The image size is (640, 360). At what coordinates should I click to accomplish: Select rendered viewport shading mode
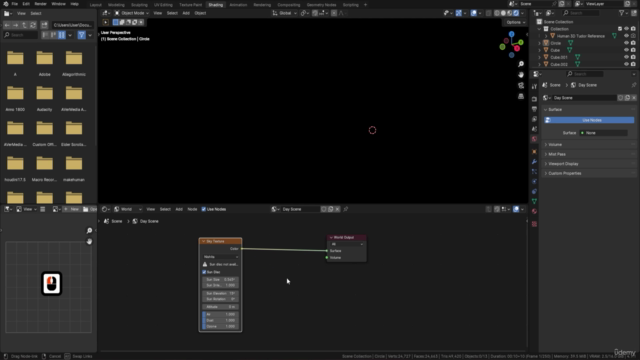tap(516, 13)
